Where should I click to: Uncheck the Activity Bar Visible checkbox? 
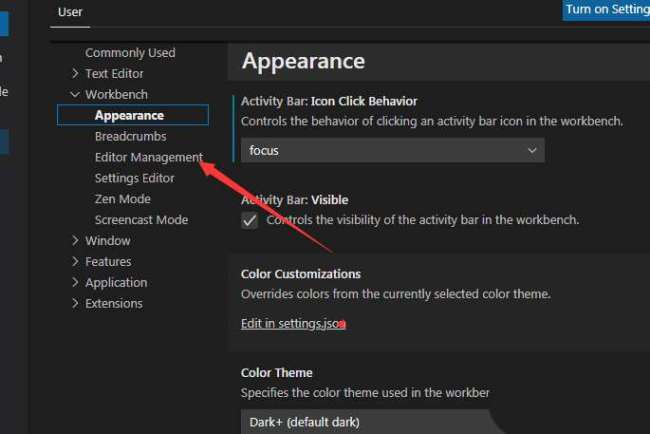click(x=250, y=221)
